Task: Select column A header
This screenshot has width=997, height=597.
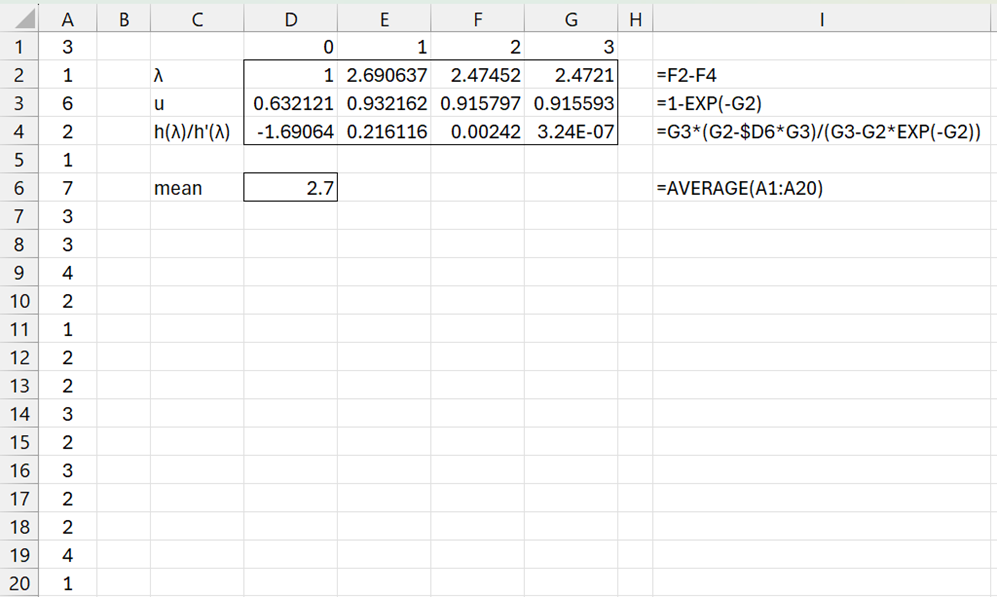Action: pyautogui.click(x=68, y=18)
